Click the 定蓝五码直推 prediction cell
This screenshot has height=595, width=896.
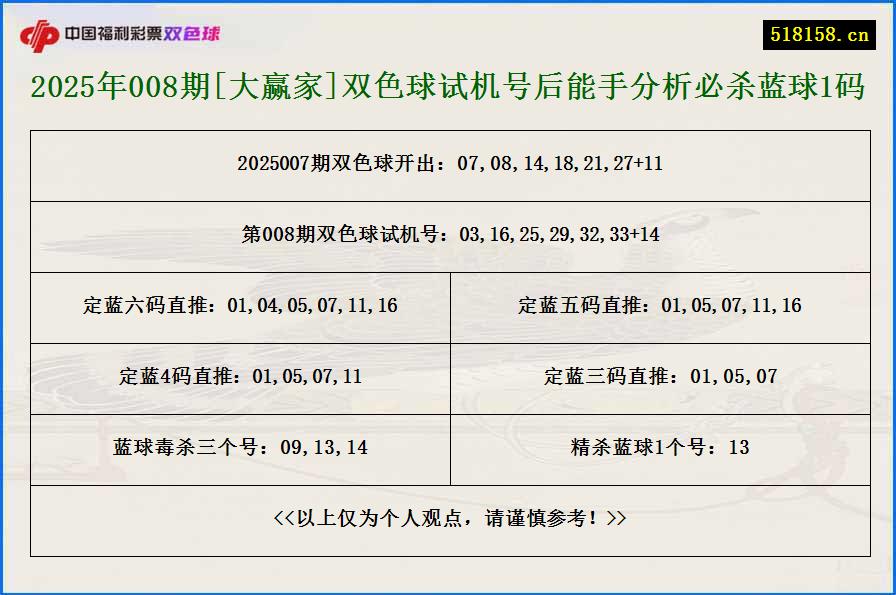click(660, 308)
